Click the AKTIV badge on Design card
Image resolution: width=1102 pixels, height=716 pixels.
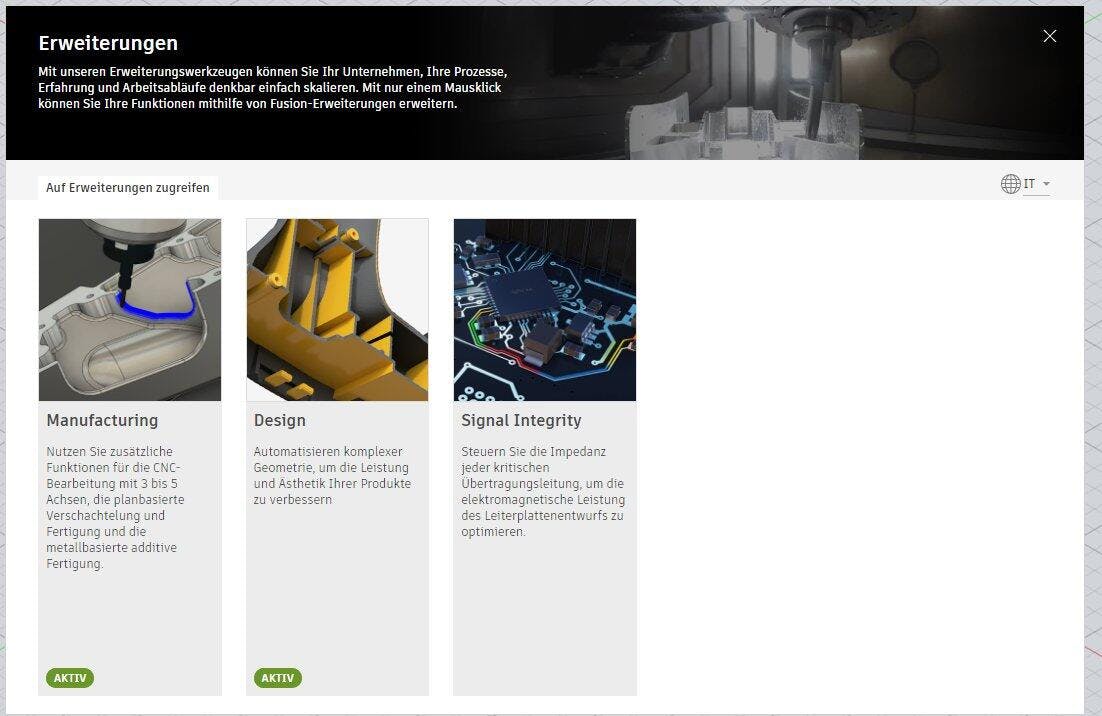278,678
